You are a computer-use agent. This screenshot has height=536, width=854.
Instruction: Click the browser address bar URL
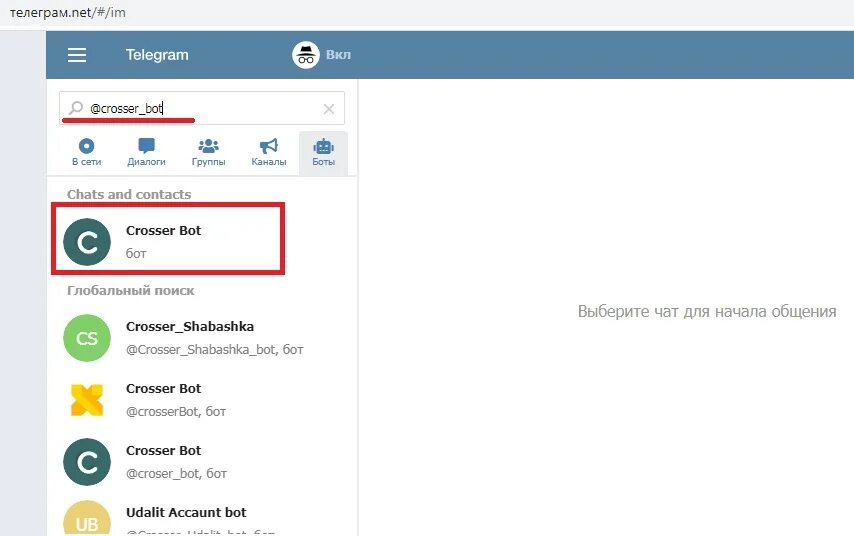68,13
